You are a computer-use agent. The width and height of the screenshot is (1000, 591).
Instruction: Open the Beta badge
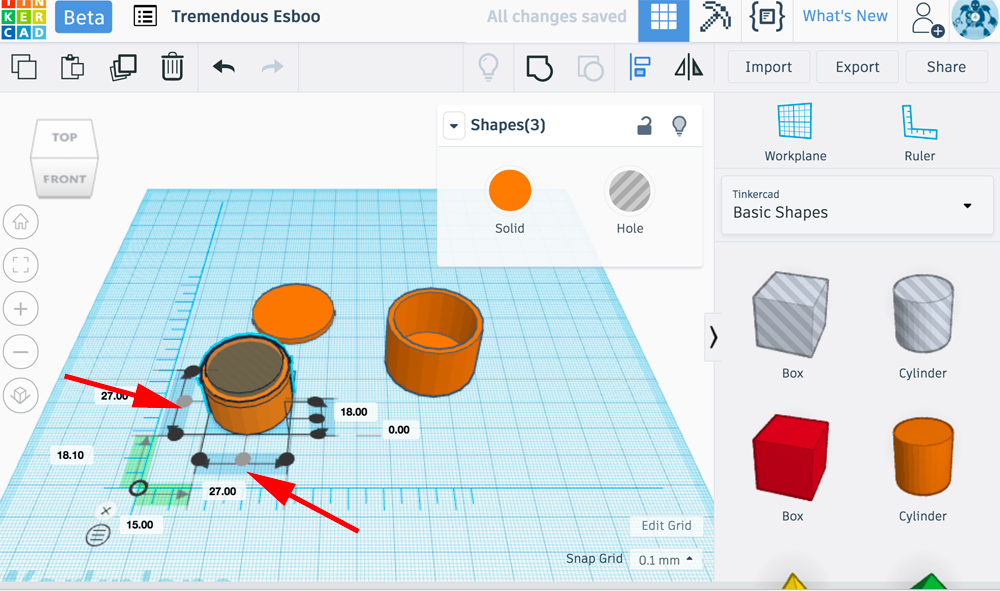coord(84,17)
